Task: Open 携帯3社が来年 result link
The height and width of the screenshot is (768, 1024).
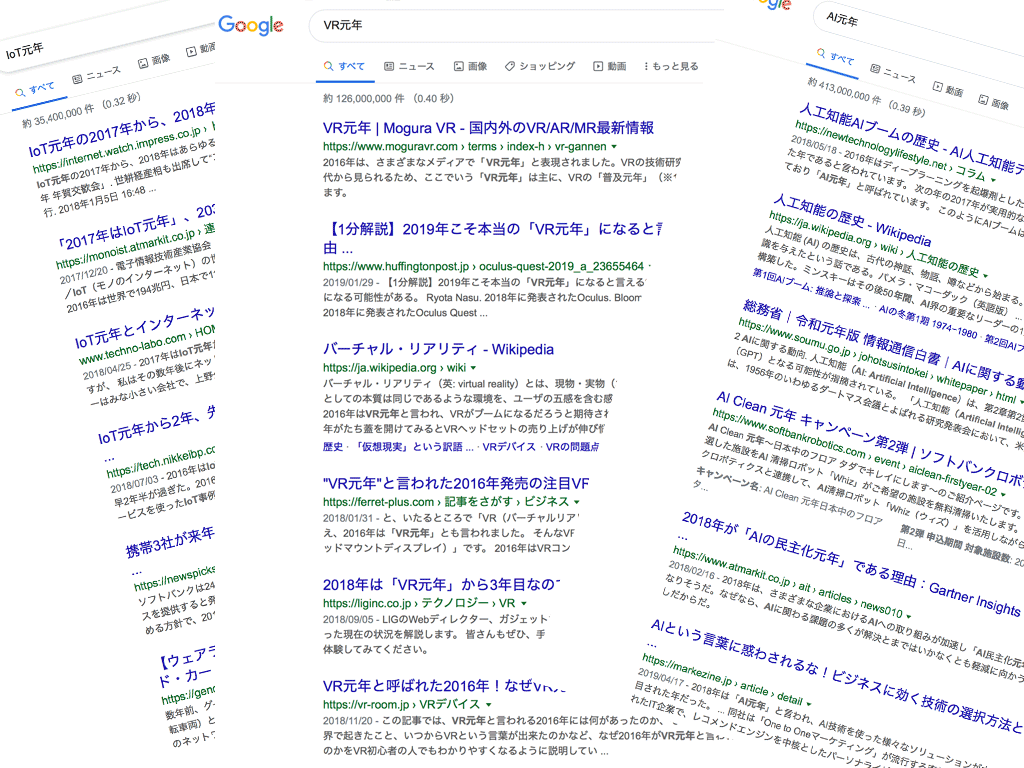Action: 170,543
